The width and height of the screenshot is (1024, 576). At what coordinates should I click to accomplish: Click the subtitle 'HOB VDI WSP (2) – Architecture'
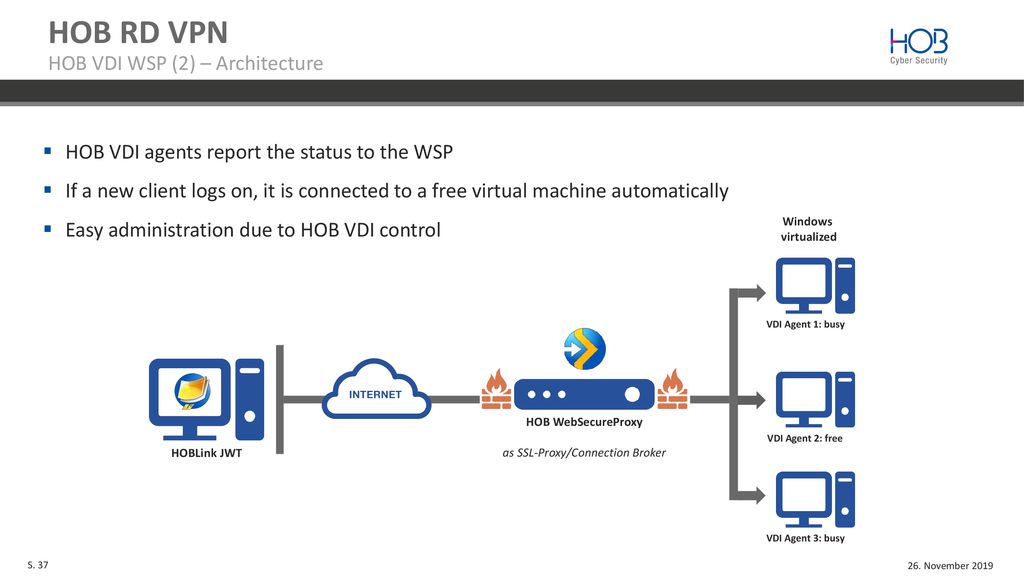point(185,63)
